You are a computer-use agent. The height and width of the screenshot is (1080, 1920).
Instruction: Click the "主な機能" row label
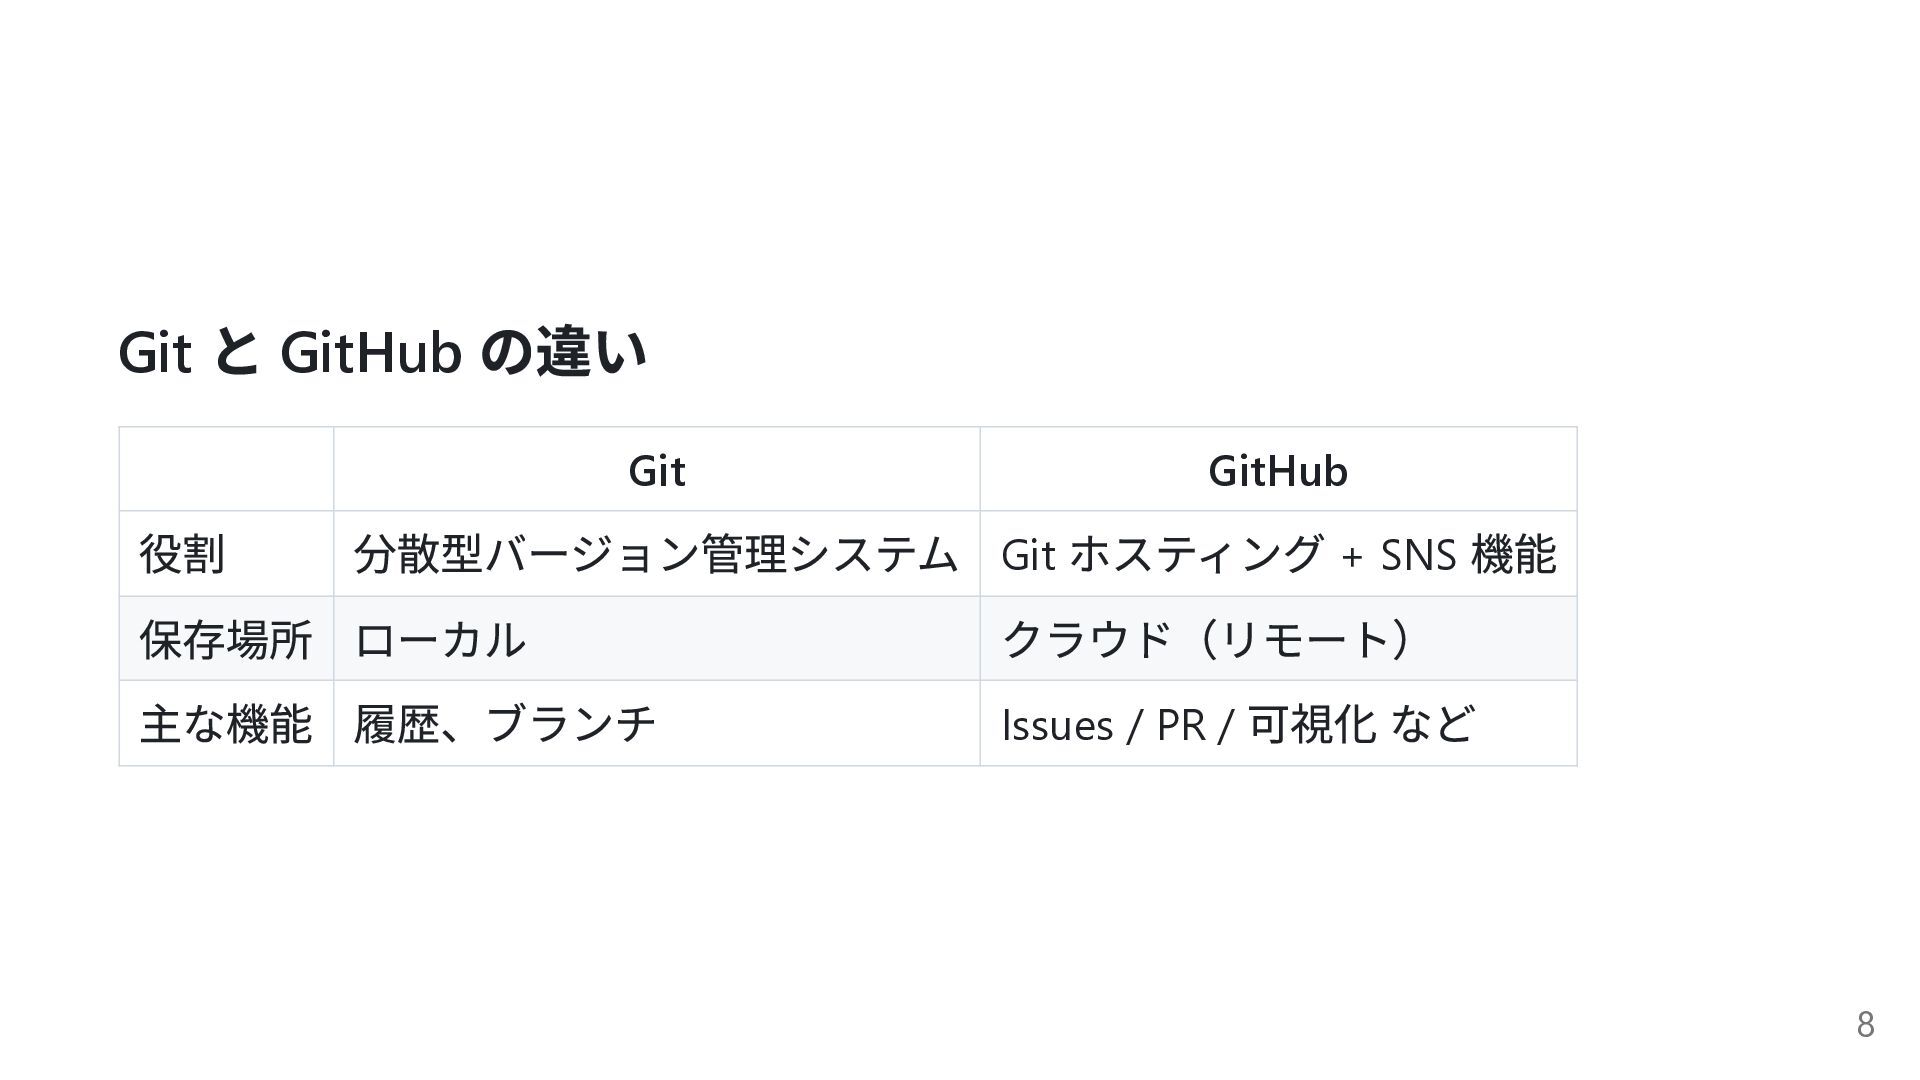(226, 724)
